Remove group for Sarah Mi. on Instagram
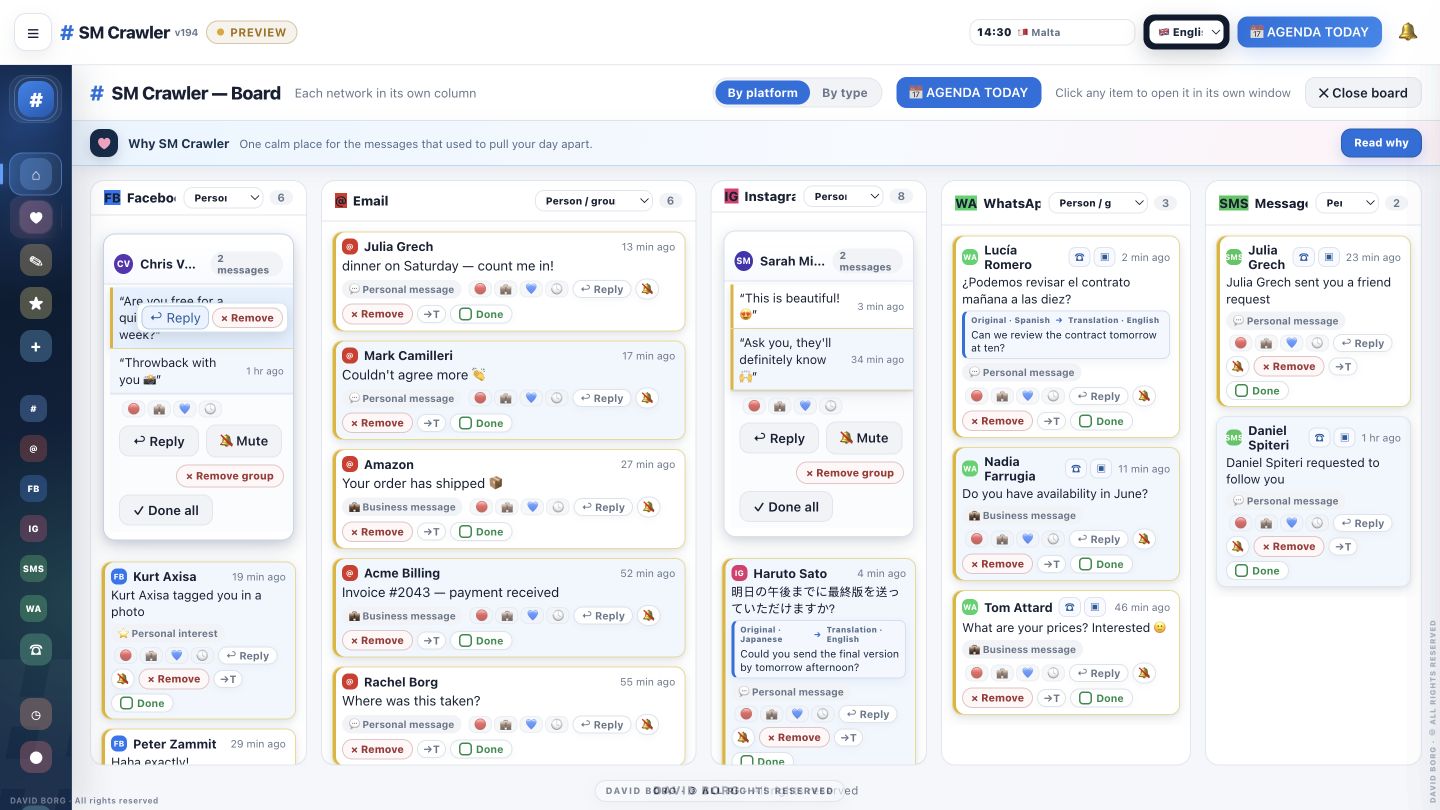Viewport: 1440px width, 810px height. 850,473
